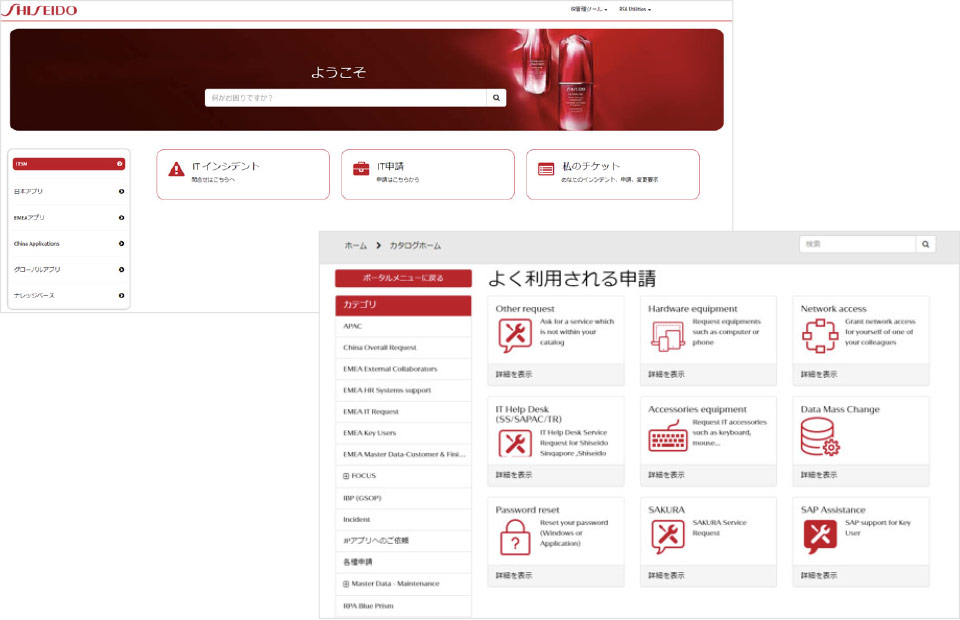960x620 pixels.
Task: Click the Hardware equipment card title
Action: coord(692,309)
